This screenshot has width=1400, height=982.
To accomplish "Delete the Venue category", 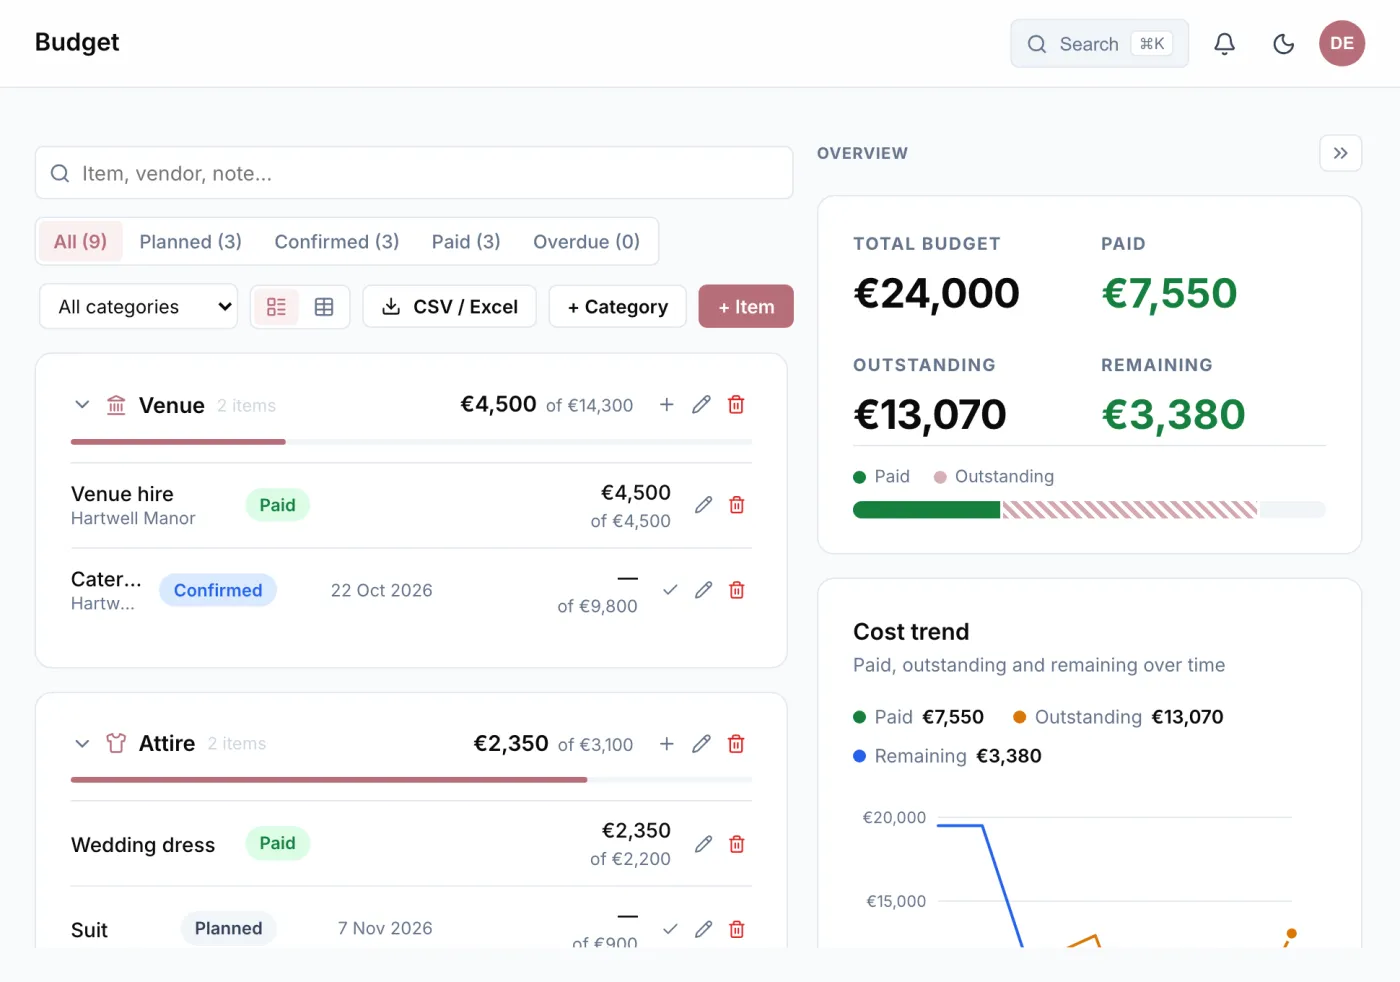I will click(736, 405).
